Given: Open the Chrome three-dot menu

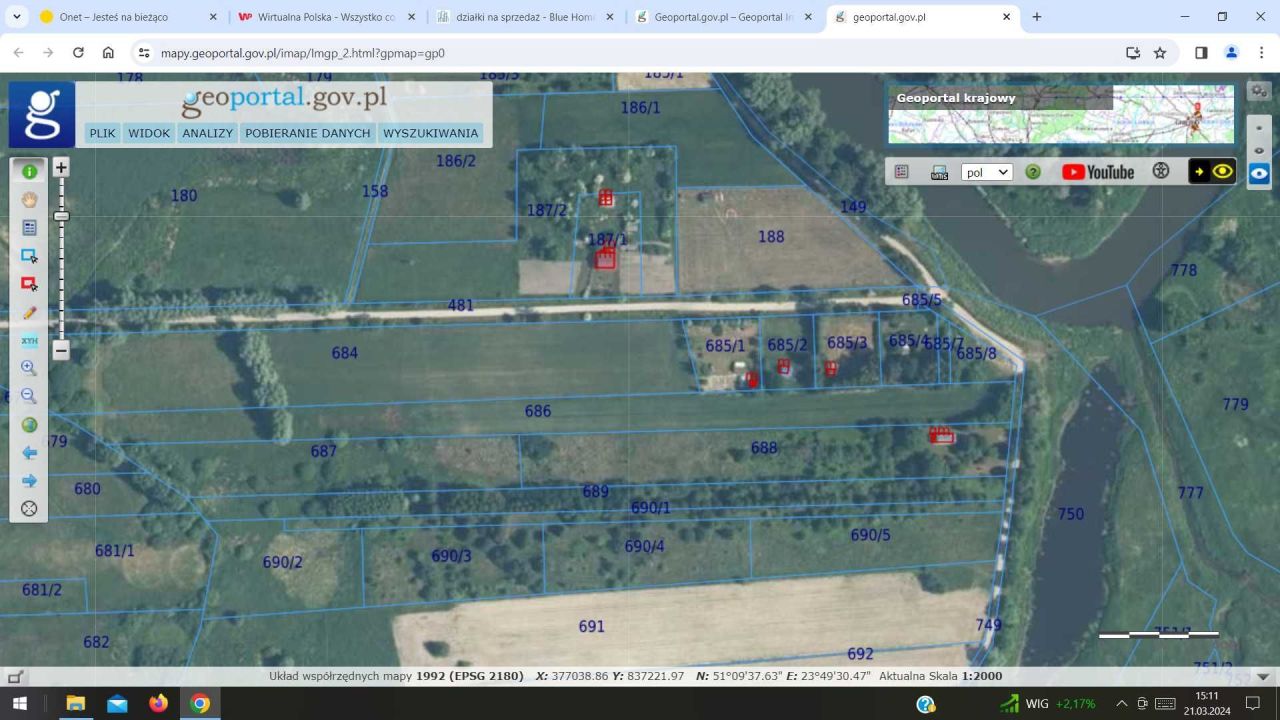Looking at the screenshot, I should coord(1261,53).
